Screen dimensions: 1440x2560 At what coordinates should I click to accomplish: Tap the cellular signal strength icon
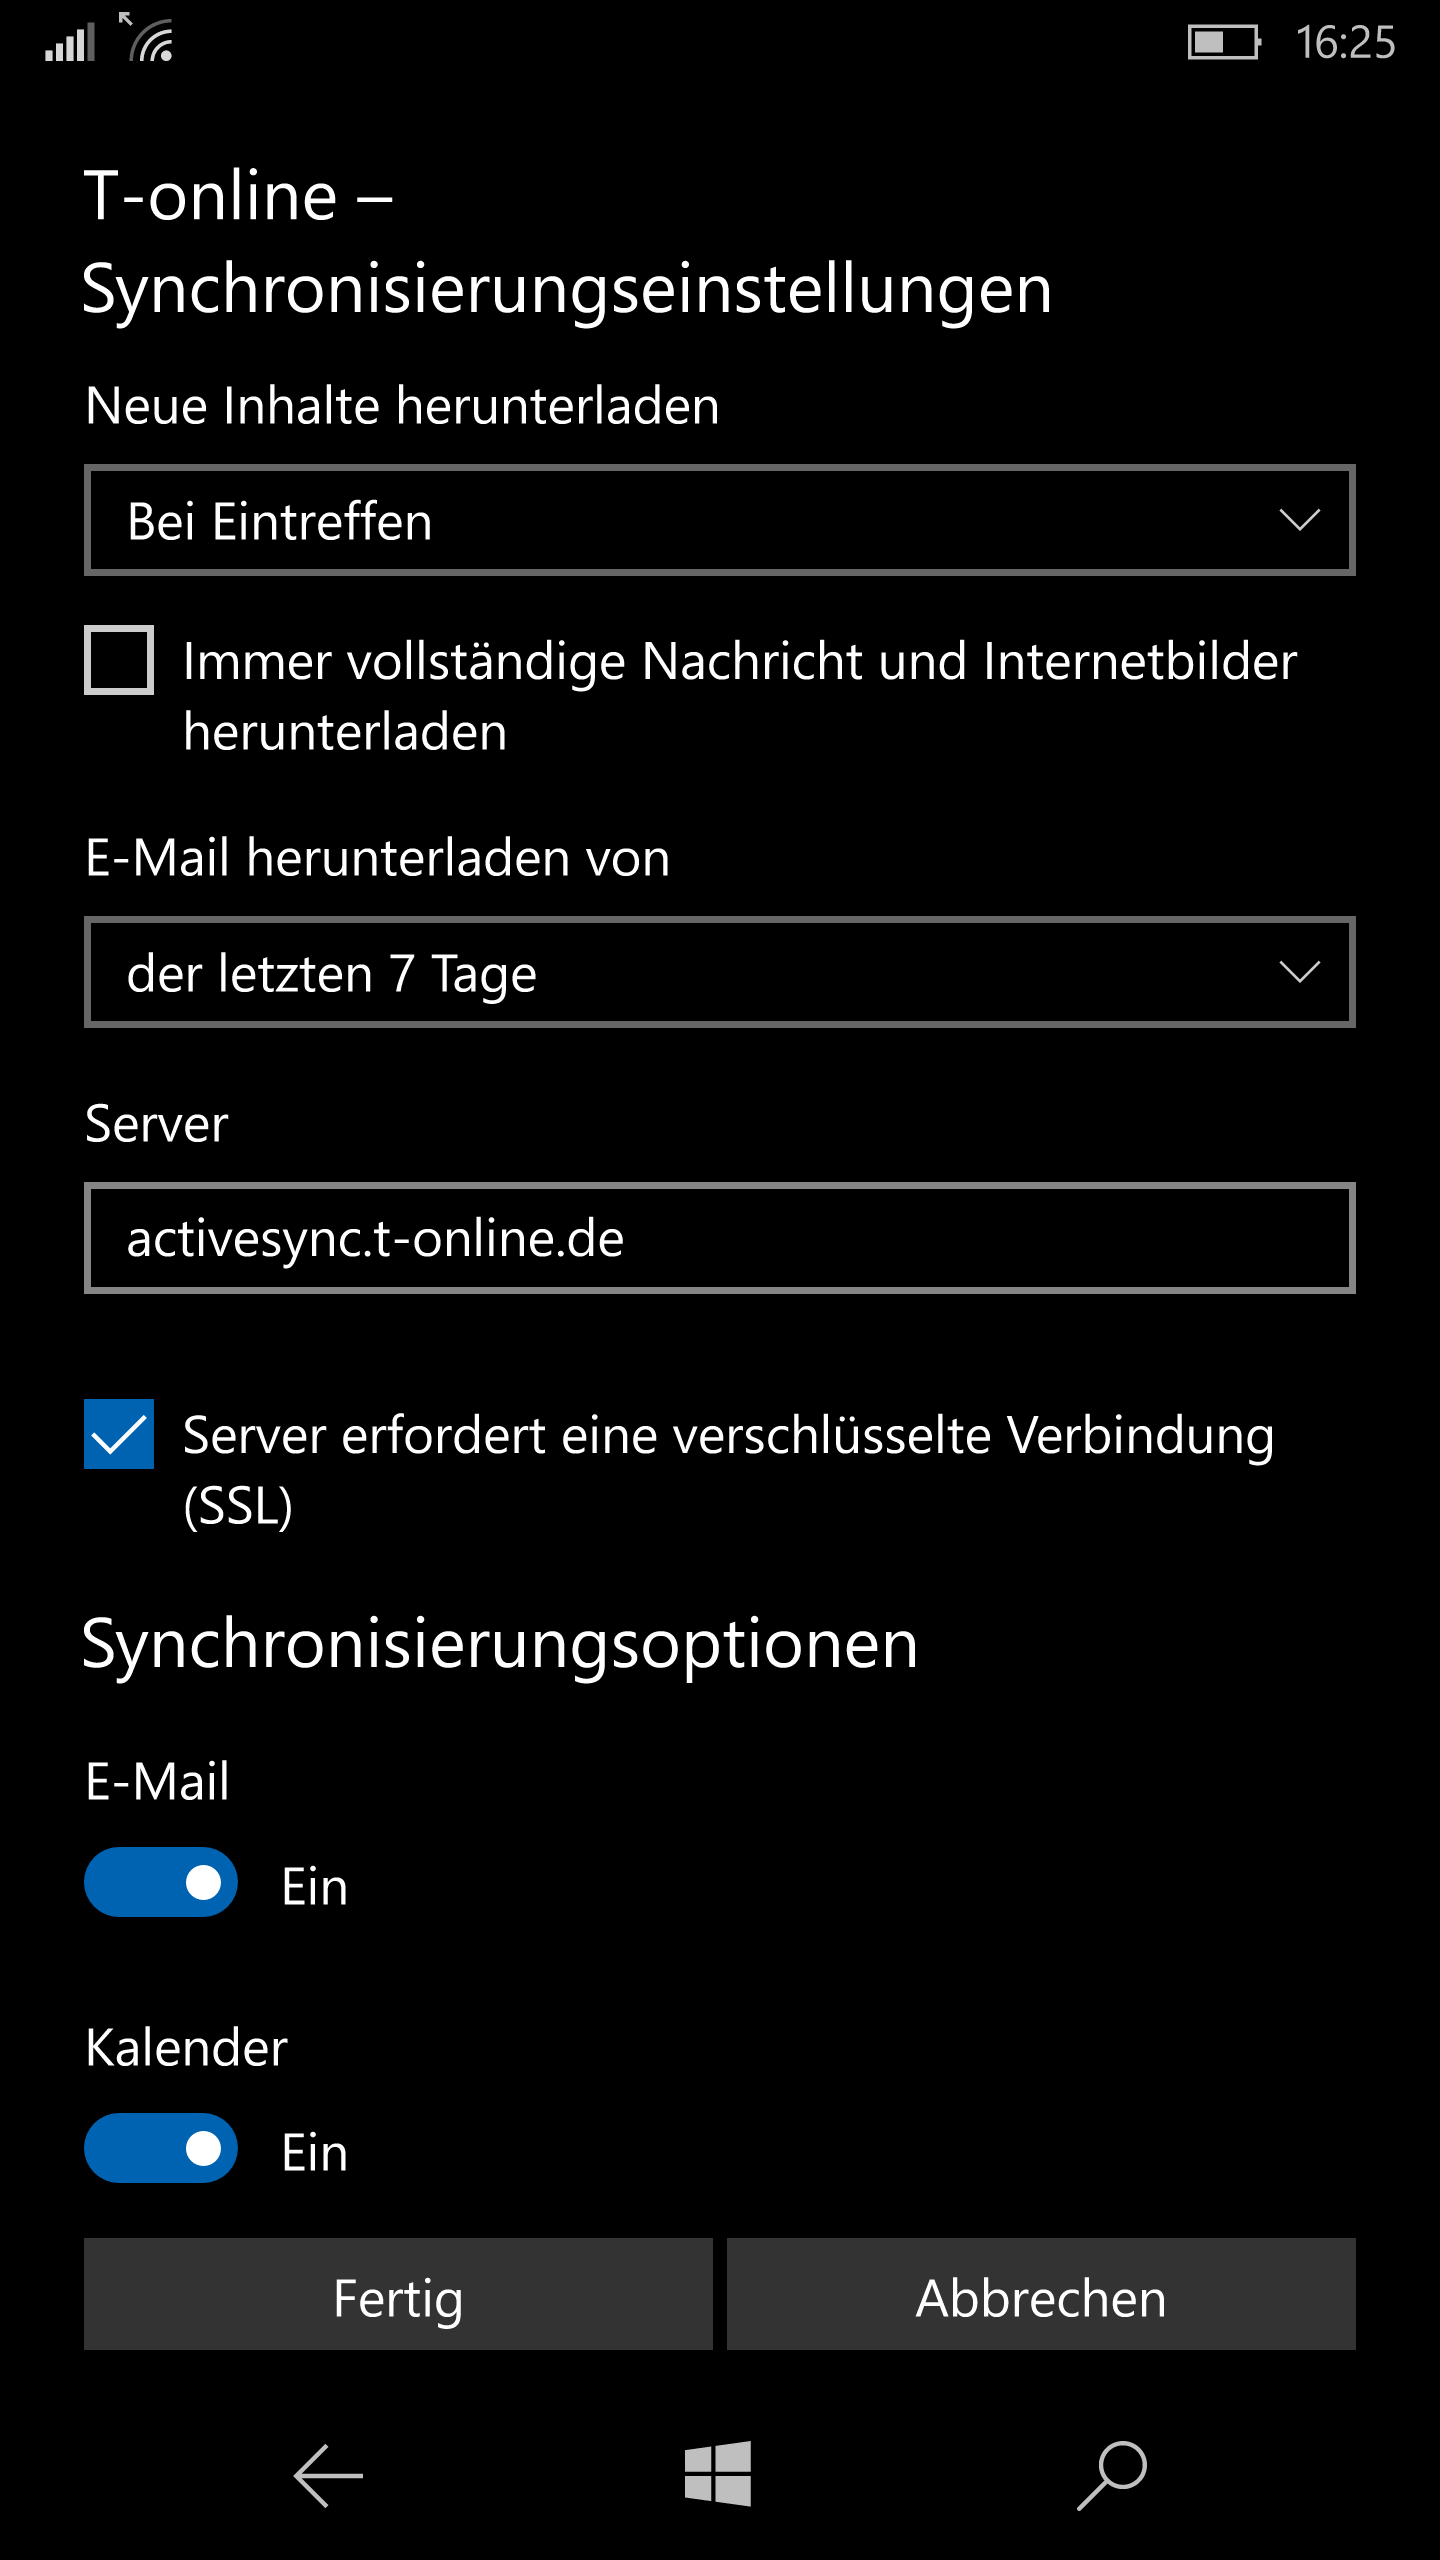(x=70, y=42)
